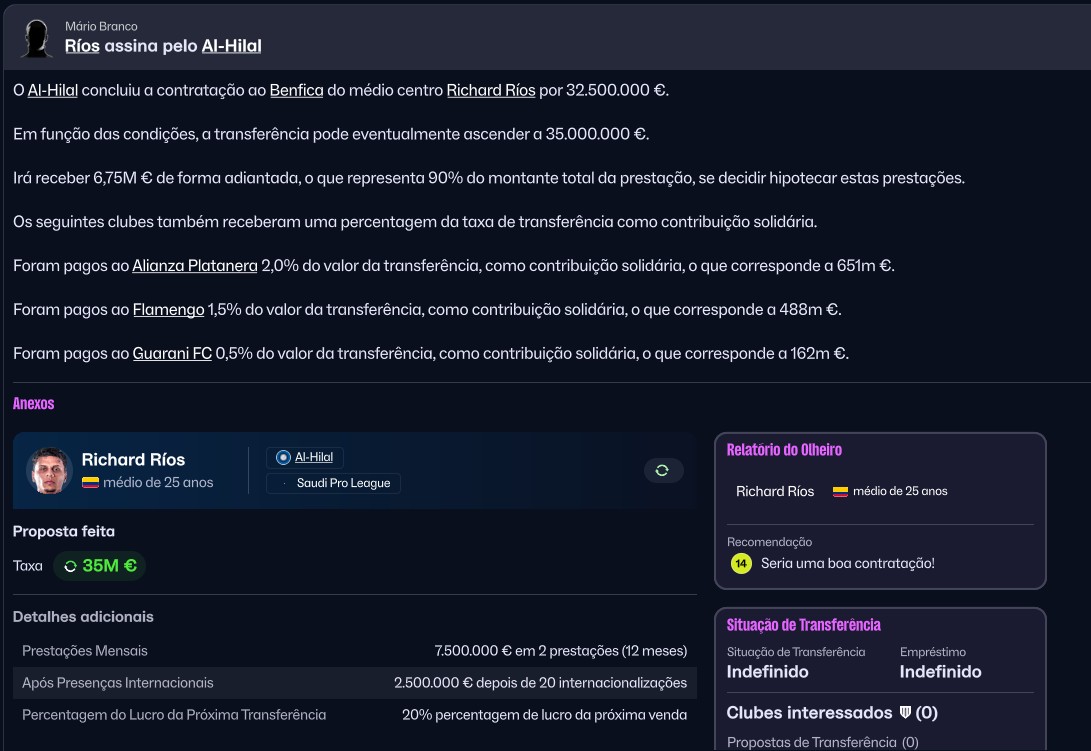Click Indefinido under Empréstimo

(x=941, y=672)
